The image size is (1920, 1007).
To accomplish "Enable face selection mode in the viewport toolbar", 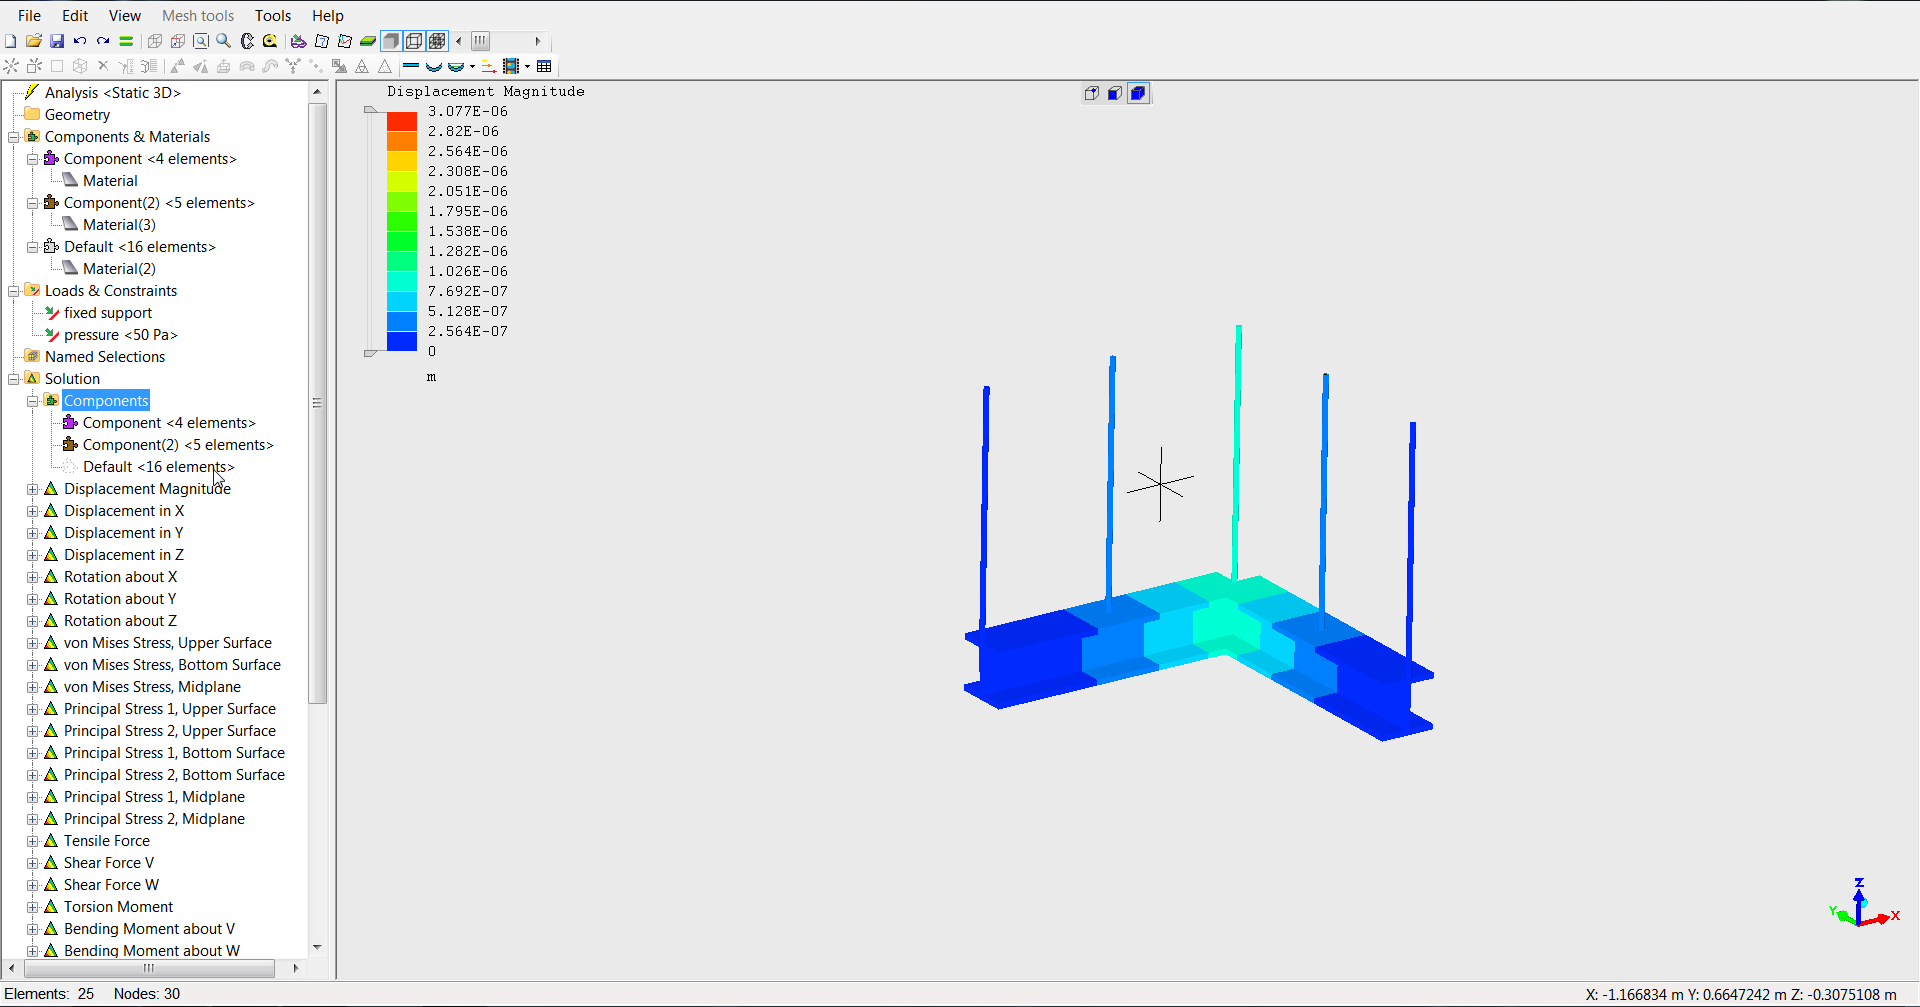I will [1115, 93].
